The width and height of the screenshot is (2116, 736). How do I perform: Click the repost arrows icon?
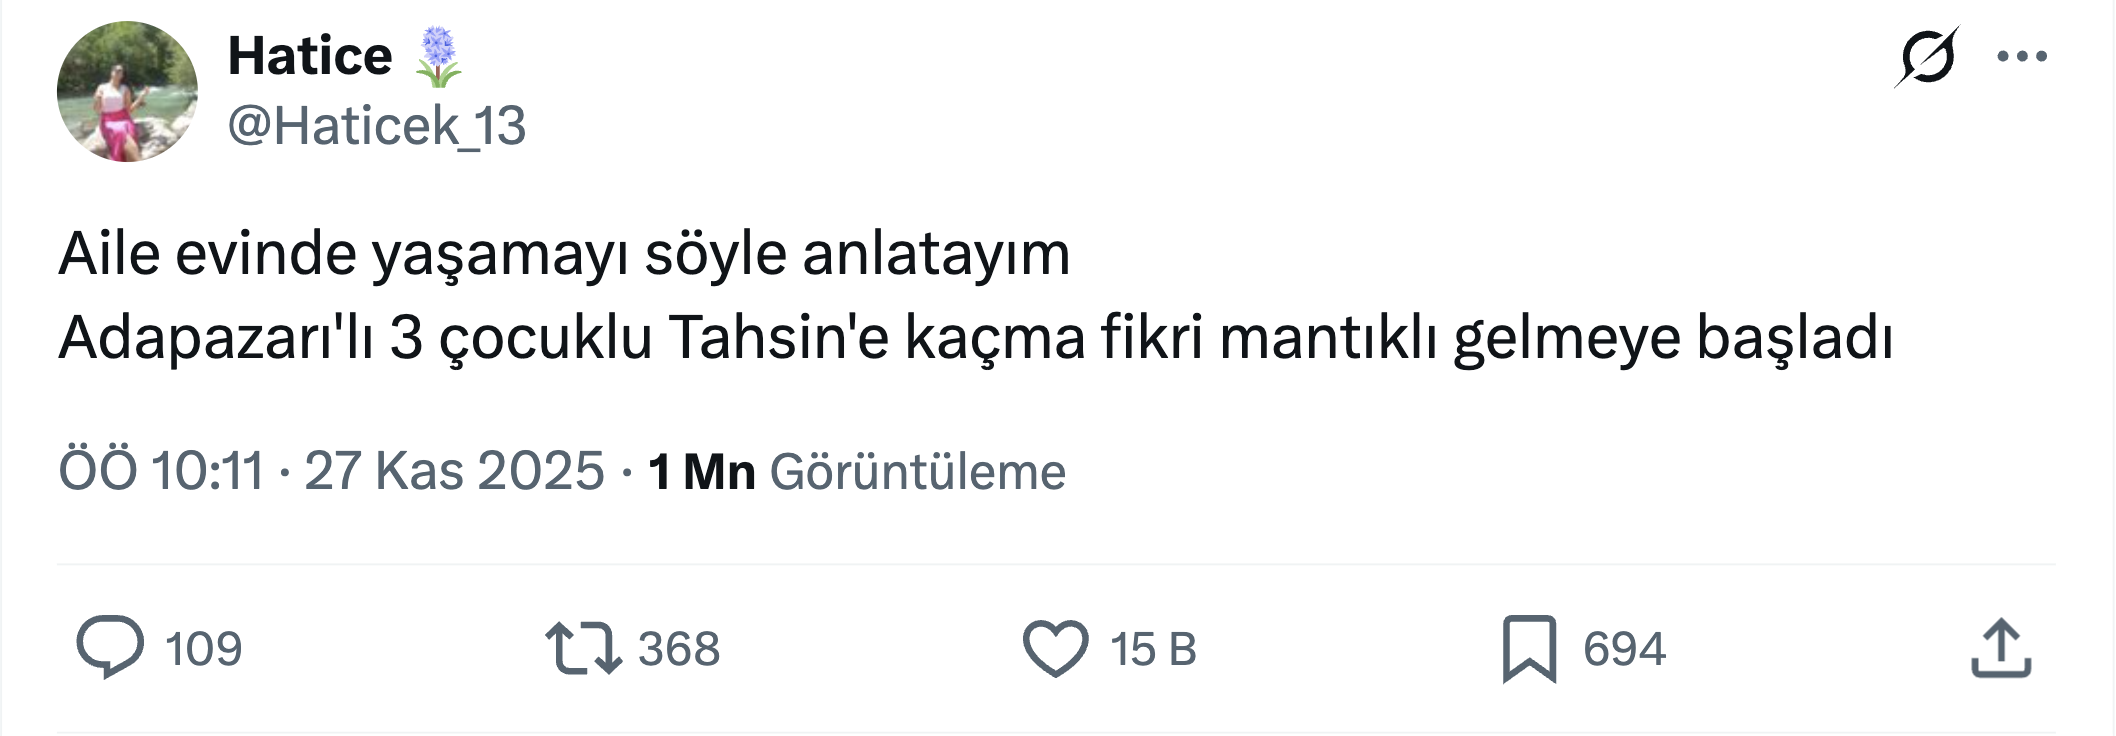583,648
